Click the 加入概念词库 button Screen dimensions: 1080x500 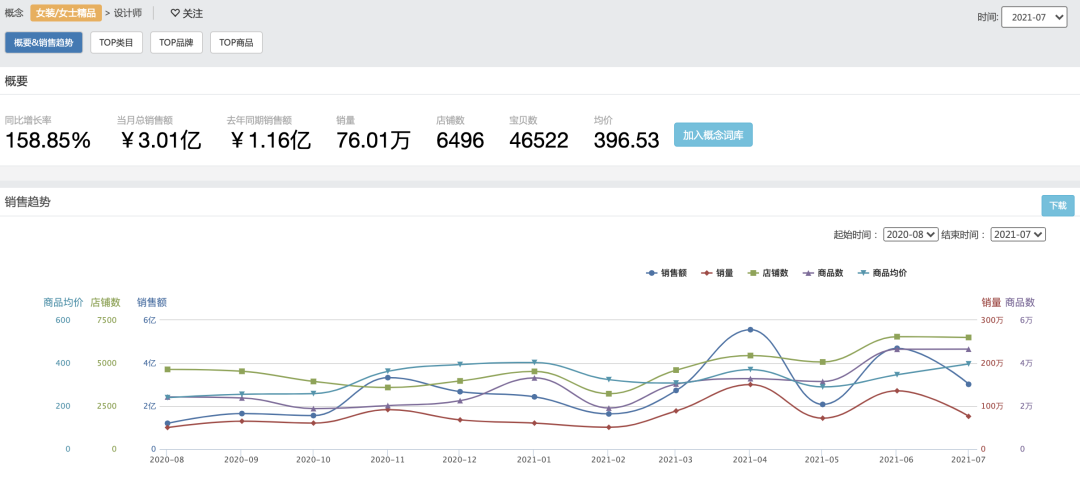point(713,135)
